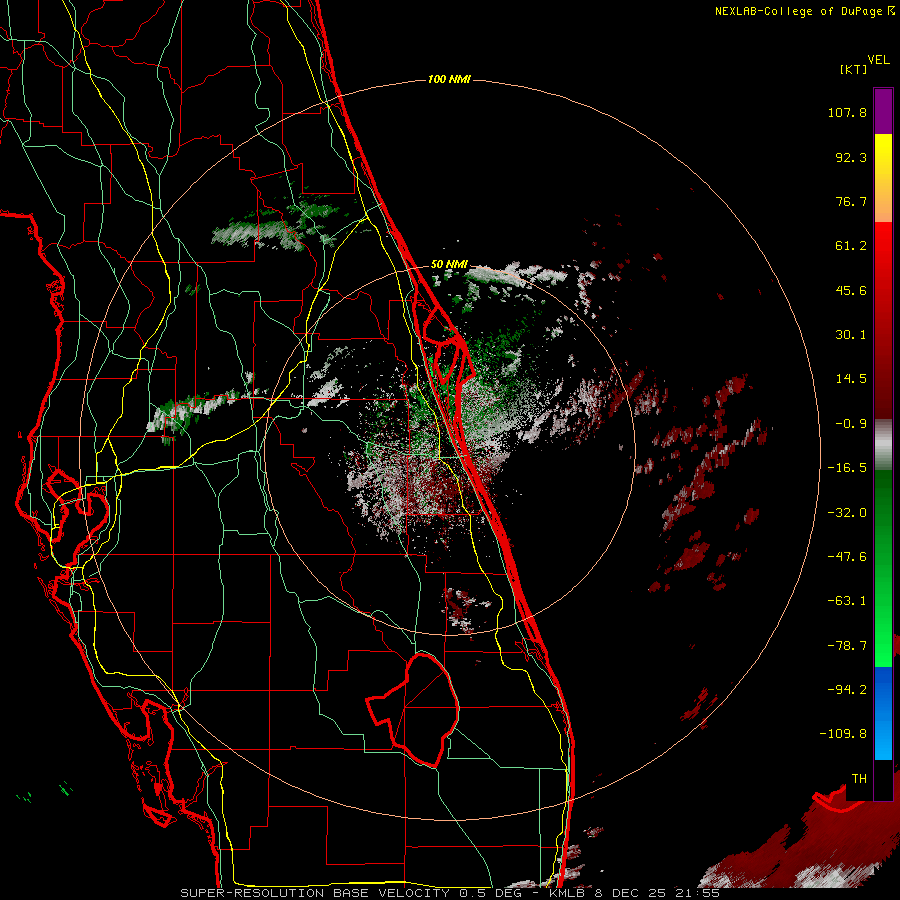Click the -109.8 velocity scale value

click(843, 734)
